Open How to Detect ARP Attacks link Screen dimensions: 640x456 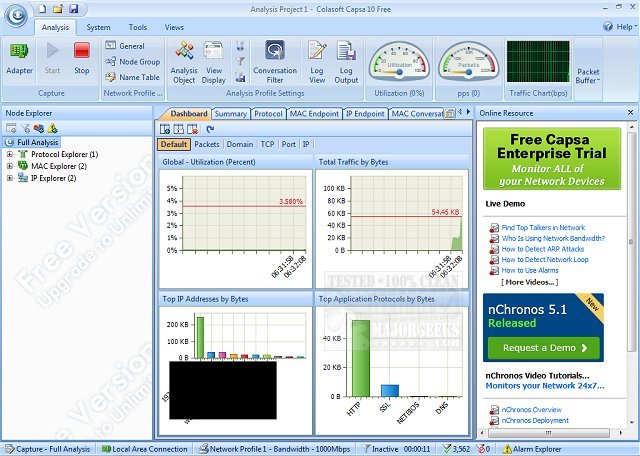click(542, 249)
